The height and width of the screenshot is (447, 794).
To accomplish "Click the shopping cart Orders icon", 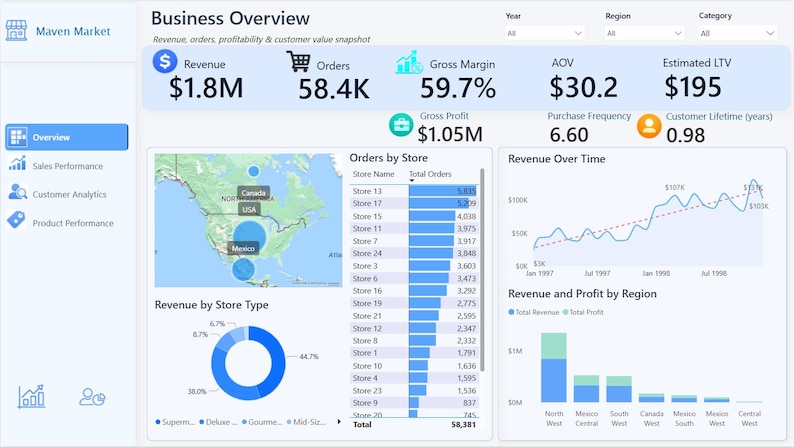I will (x=298, y=61).
